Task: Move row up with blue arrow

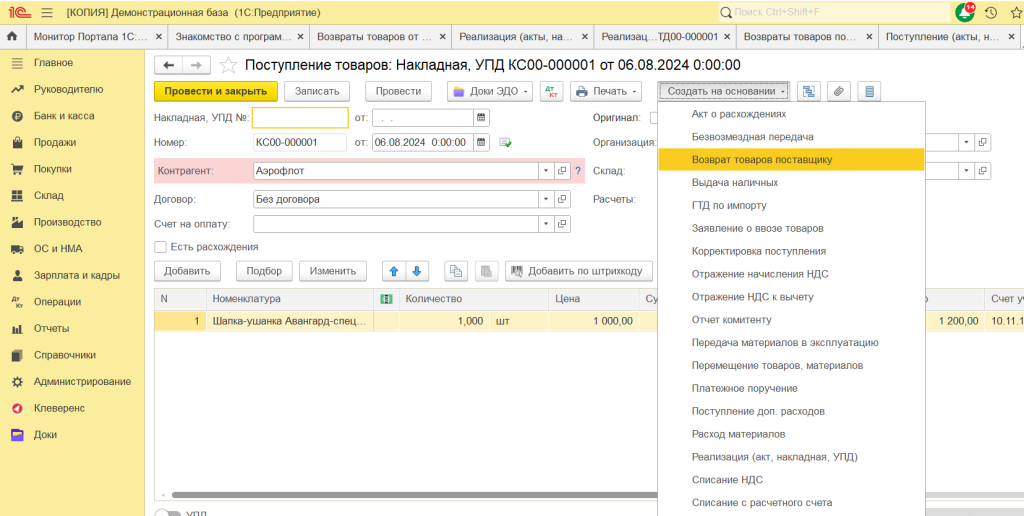Action: (393, 270)
